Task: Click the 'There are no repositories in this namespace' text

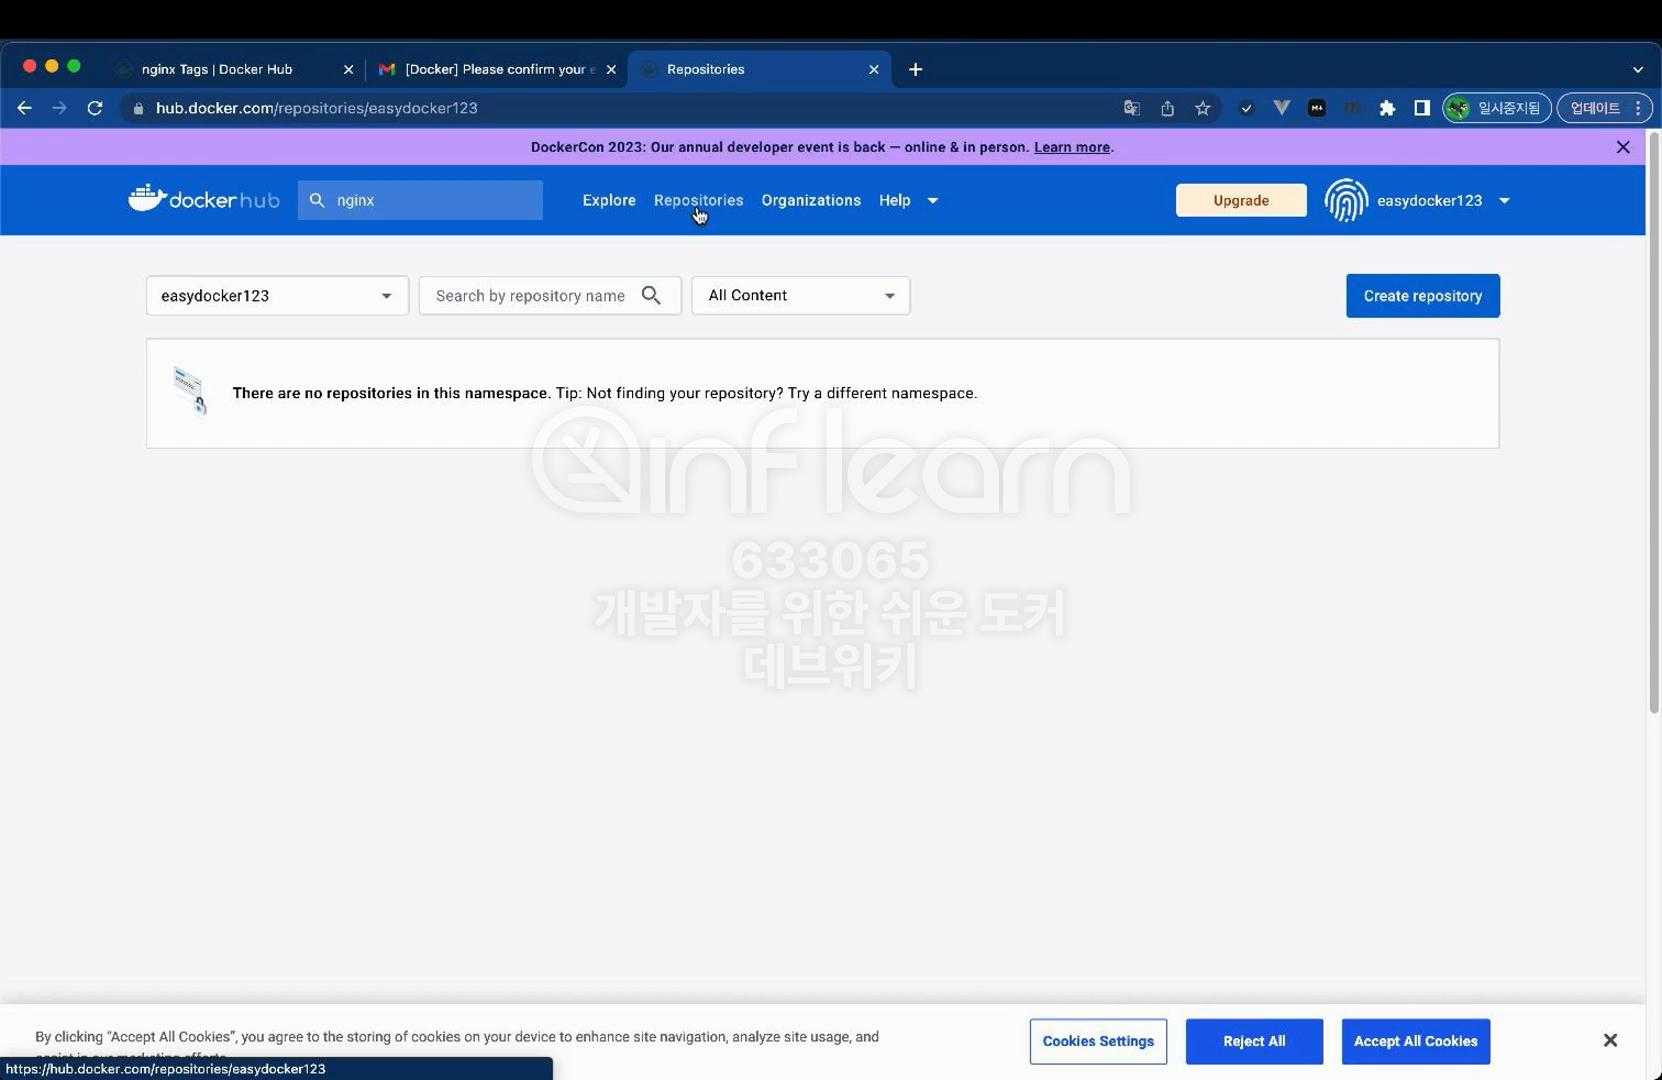Action: tap(391, 393)
